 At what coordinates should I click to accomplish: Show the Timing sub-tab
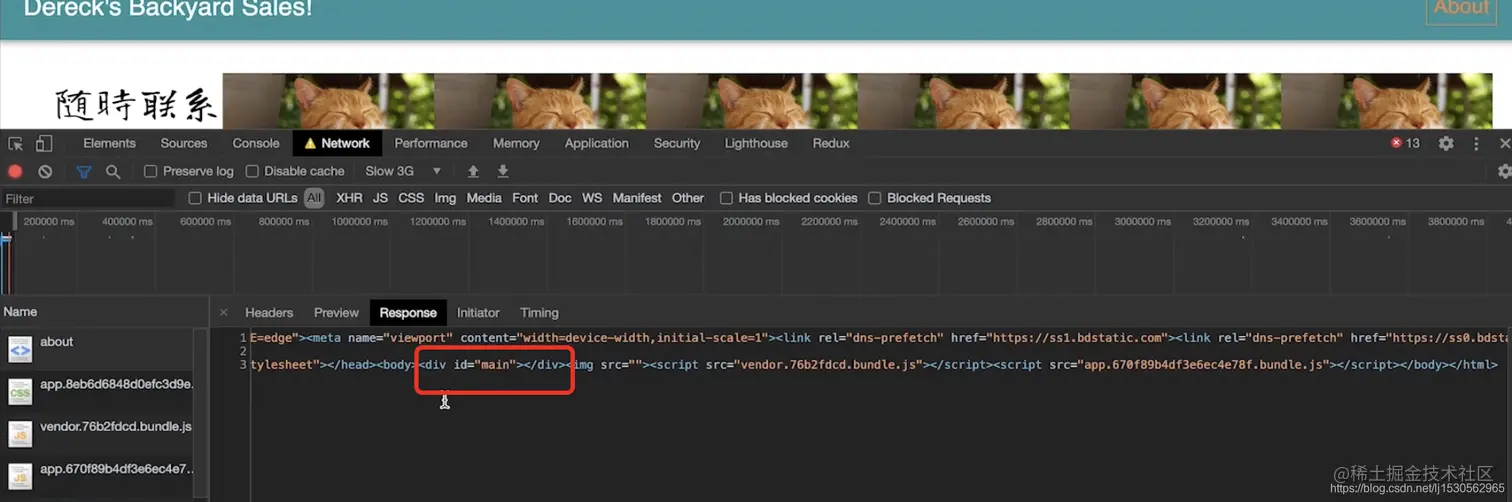point(539,313)
